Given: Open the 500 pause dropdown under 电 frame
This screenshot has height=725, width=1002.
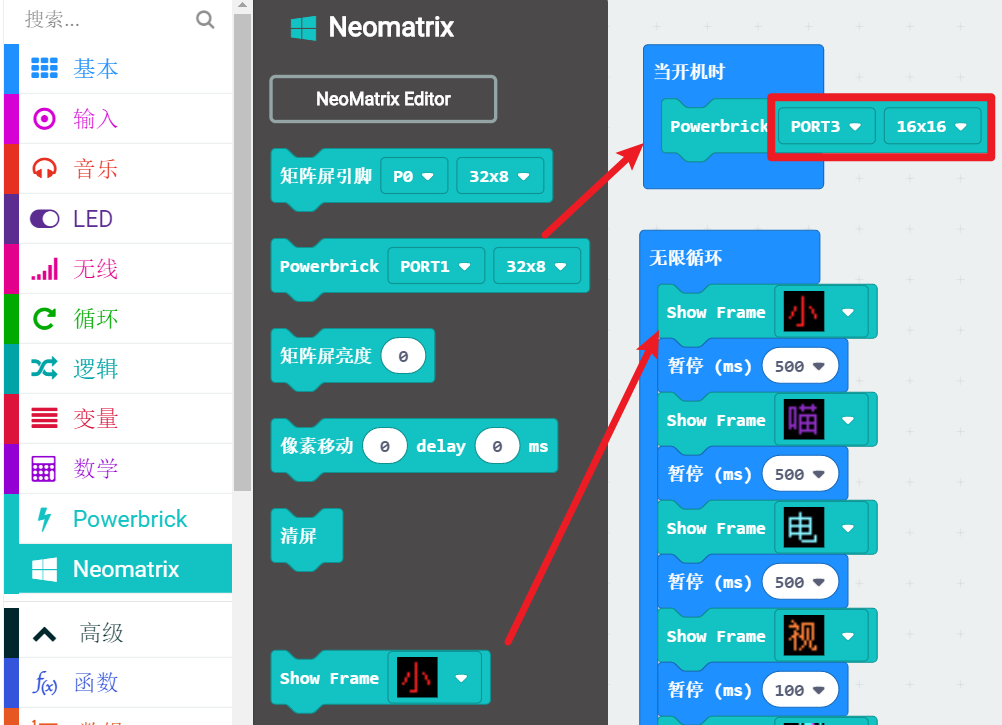Looking at the screenshot, I should click(800, 583).
